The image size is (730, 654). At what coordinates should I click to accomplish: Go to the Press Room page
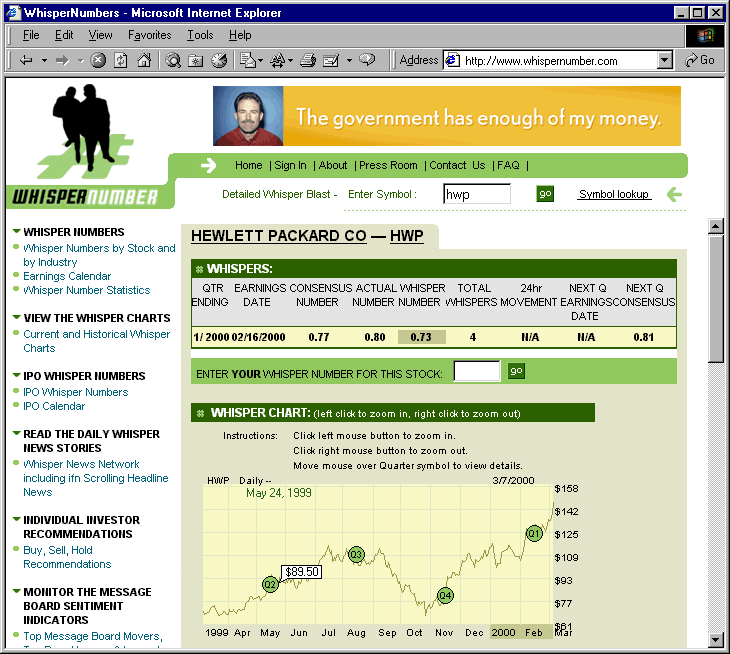(388, 165)
